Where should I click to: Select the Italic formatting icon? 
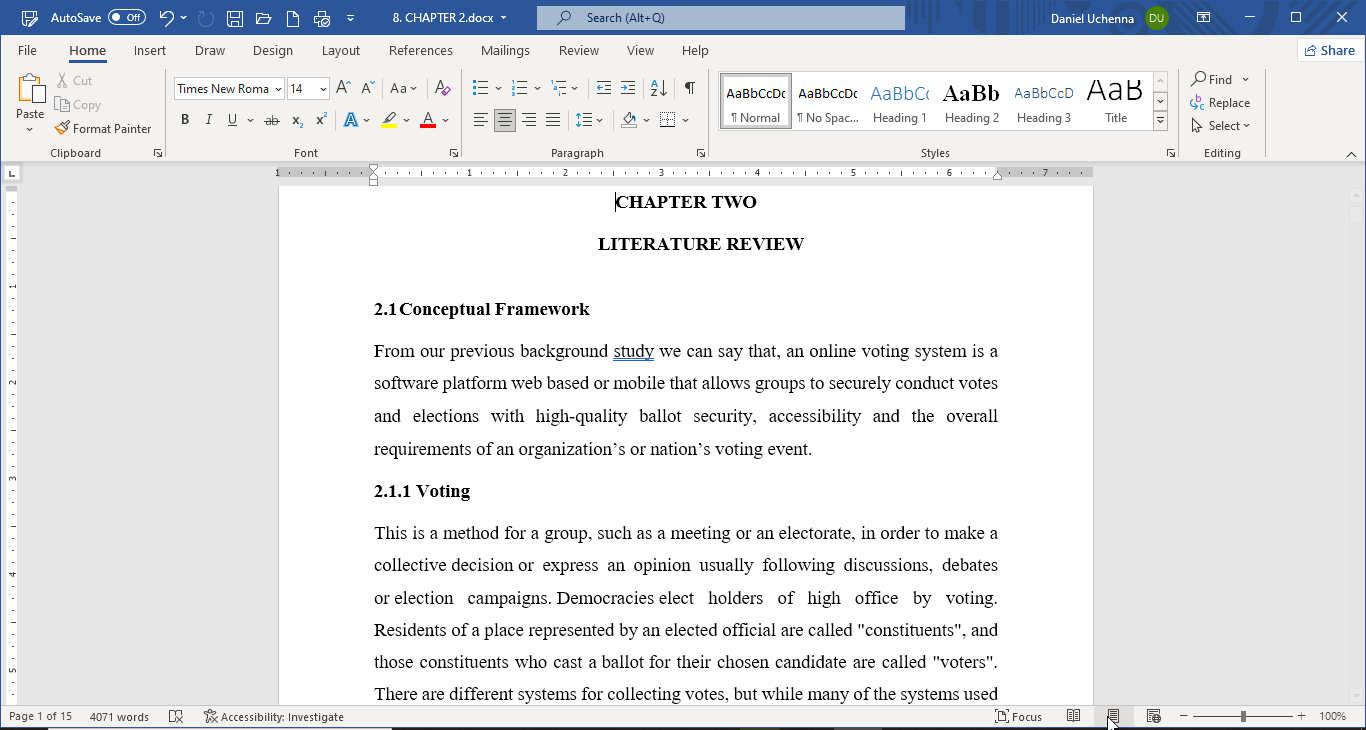[208, 119]
